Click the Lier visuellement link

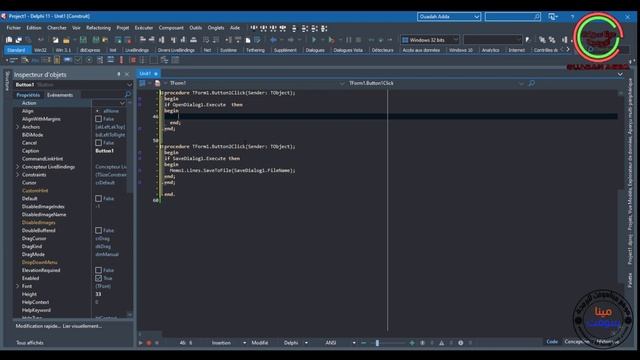click(x=82, y=326)
